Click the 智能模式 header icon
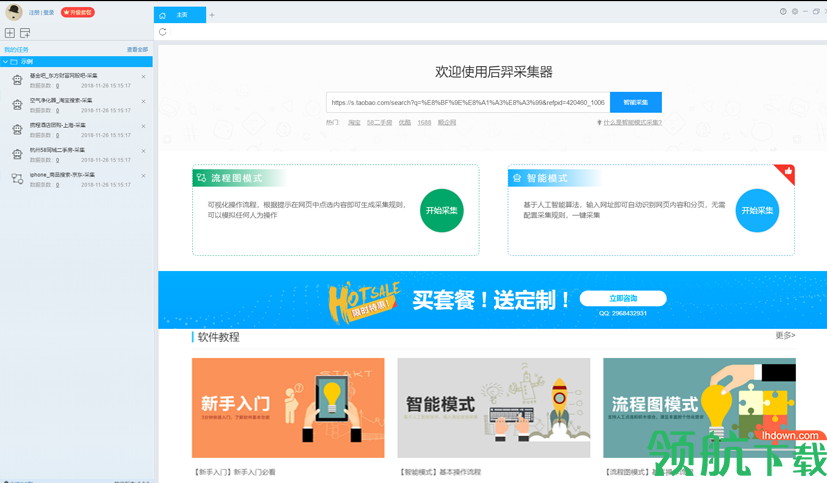Image resolution: width=827 pixels, height=483 pixels. pyautogui.click(x=517, y=178)
